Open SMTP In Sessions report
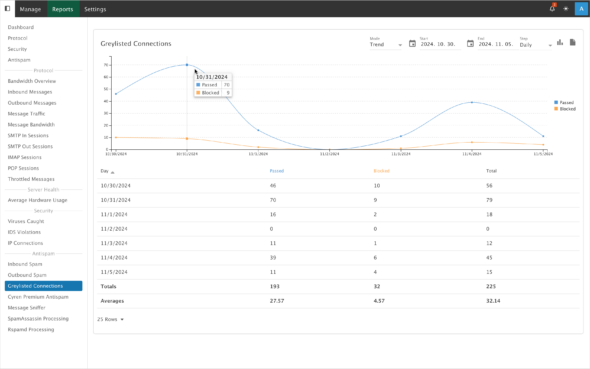 [28, 135]
